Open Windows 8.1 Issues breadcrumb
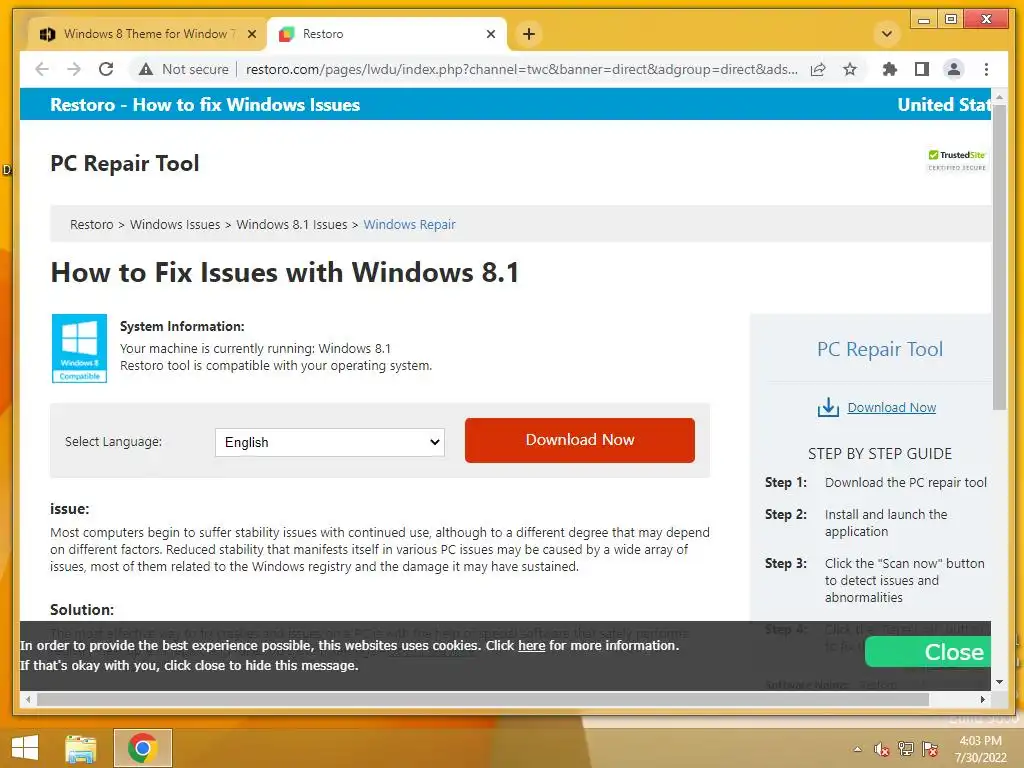Screen dimensions: 1024x768 pos(291,225)
